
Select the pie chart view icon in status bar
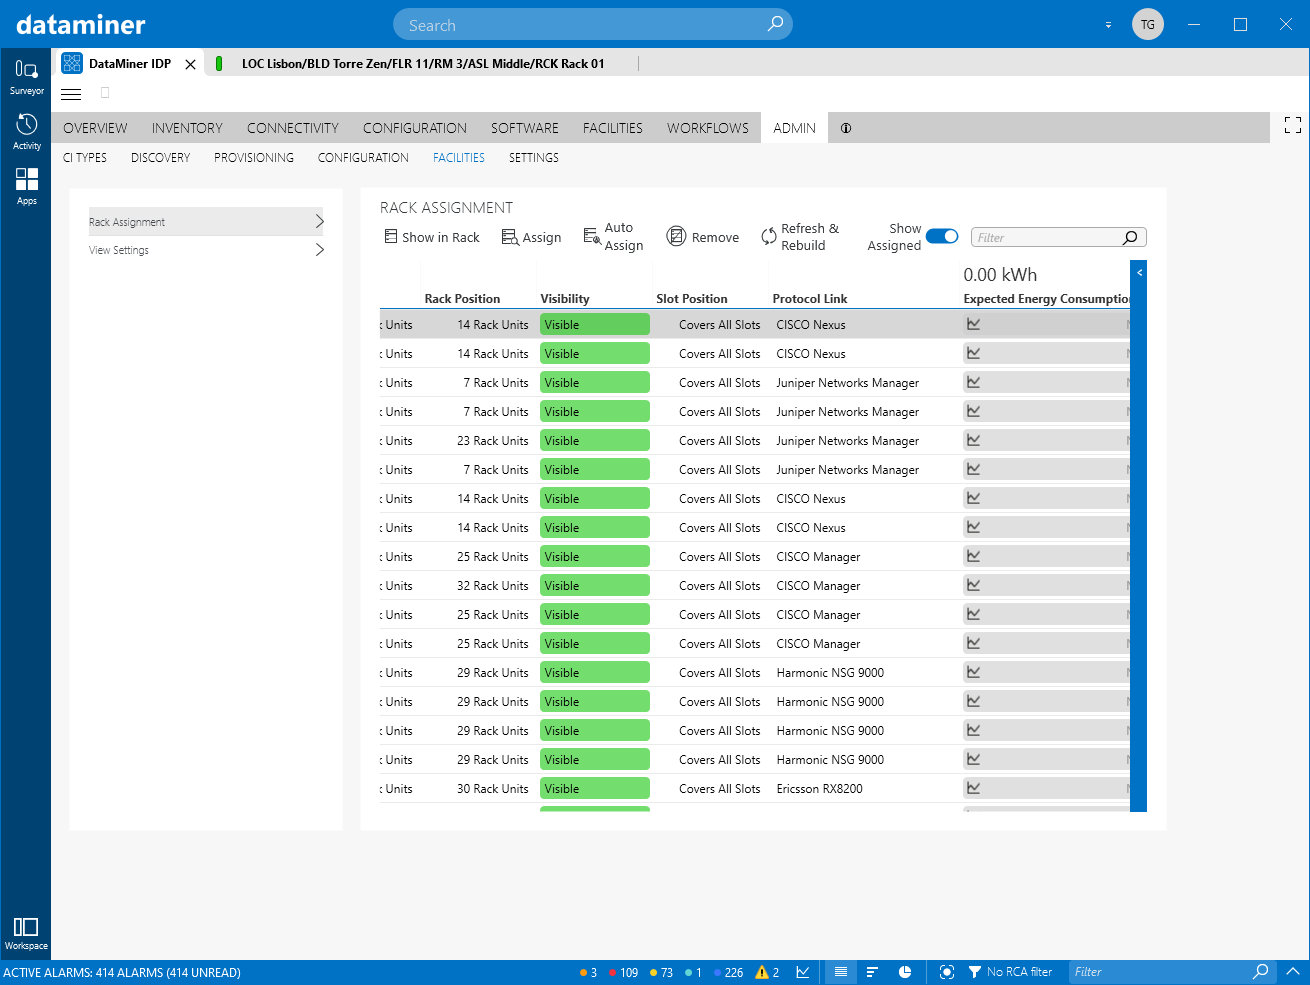905,972
